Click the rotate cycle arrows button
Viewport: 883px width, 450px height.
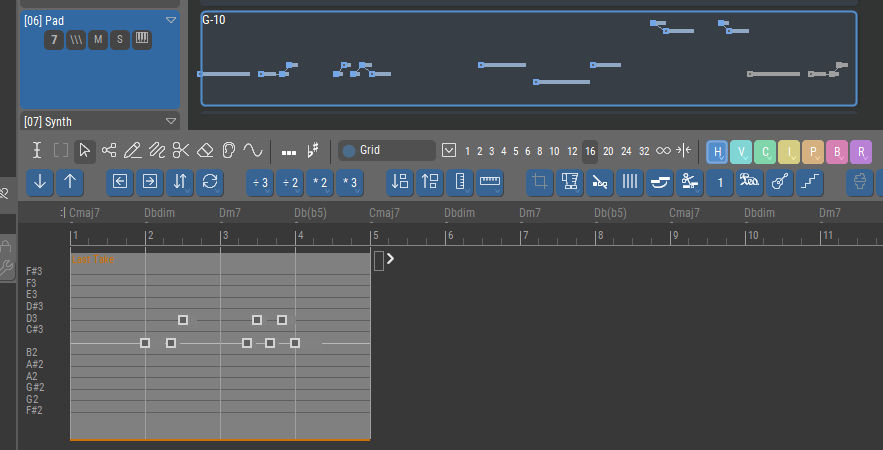(x=210, y=182)
